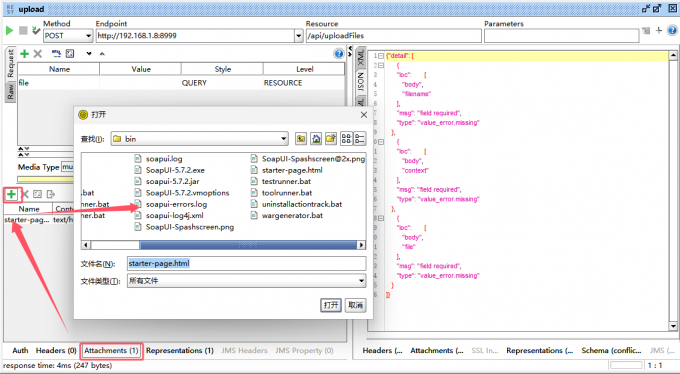Click the export attachment icon
This screenshot has width=680, height=374.
[x=51, y=194]
